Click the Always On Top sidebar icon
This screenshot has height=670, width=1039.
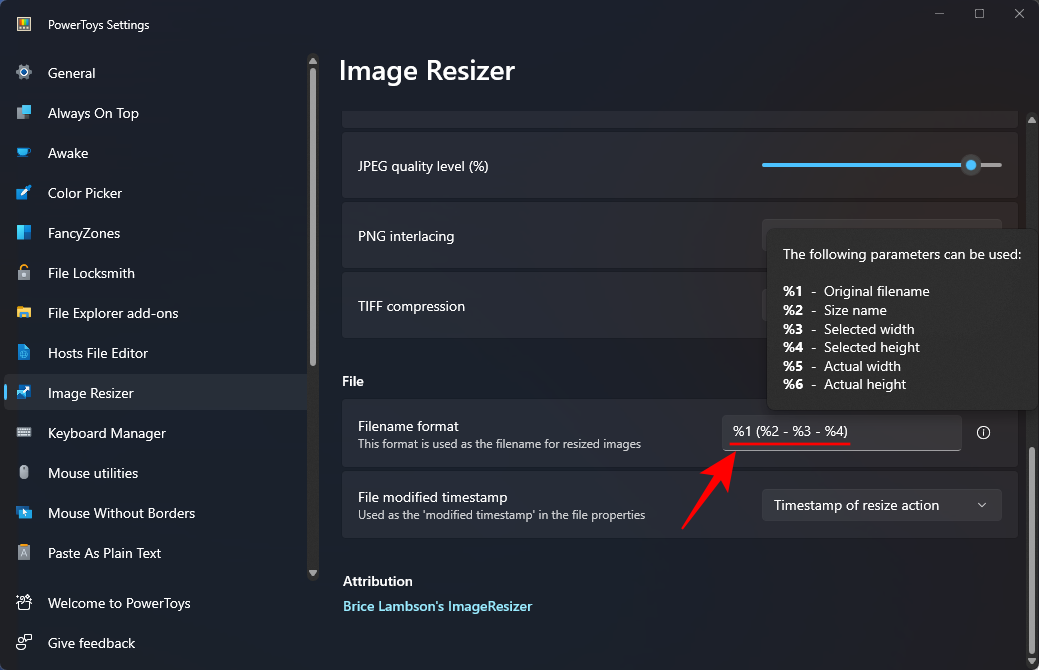click(x=24, y=113)
